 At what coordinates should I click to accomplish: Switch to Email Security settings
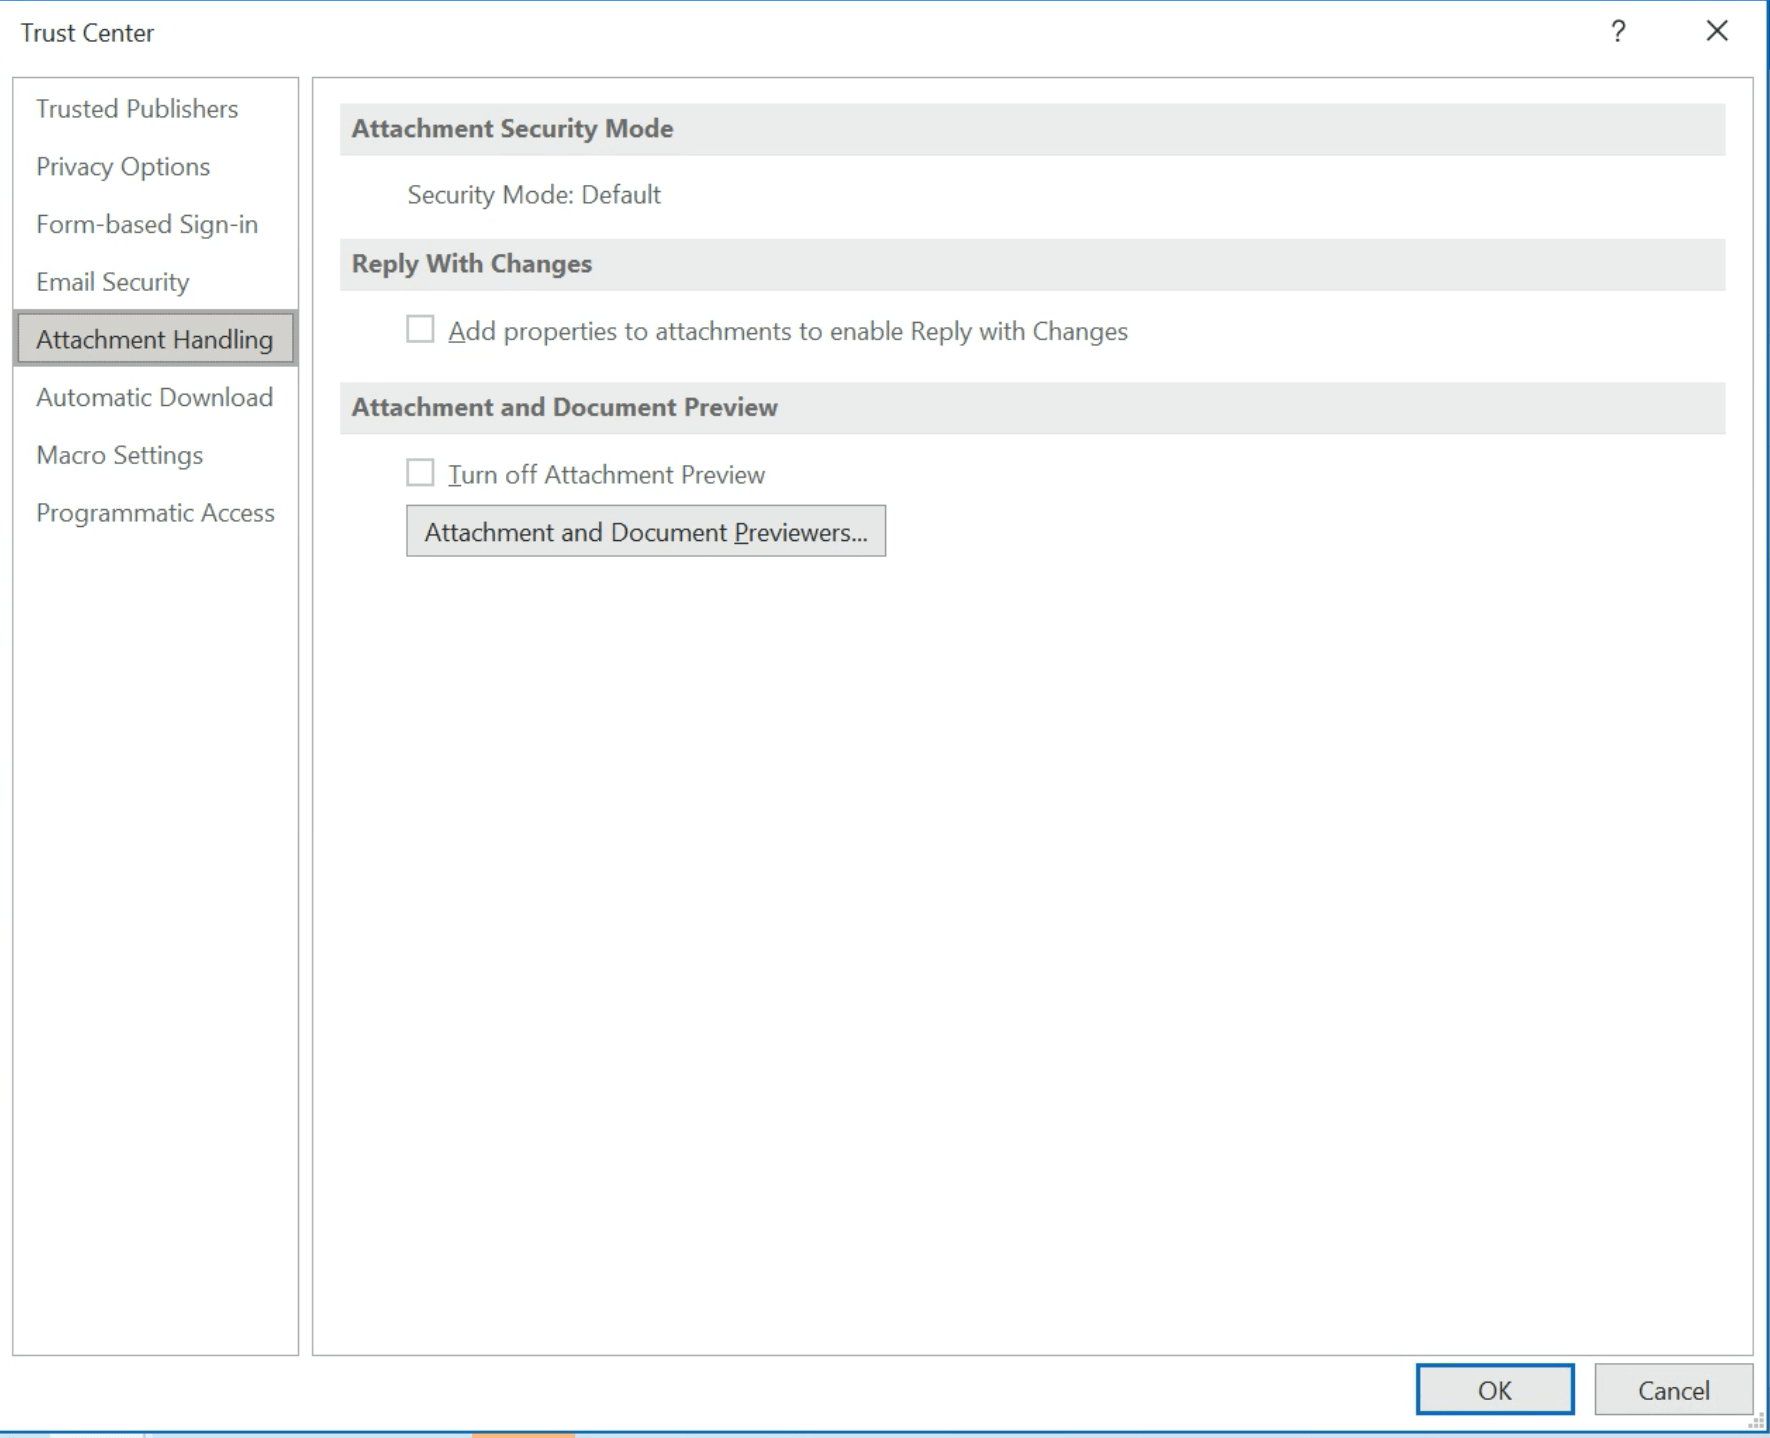[112, 282]
